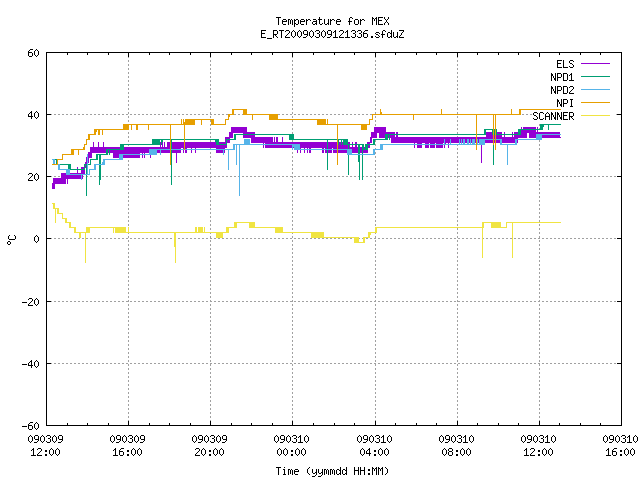Click the y-axis tick label 0
This screenshot has width=640, height=480.
point(37,239)
